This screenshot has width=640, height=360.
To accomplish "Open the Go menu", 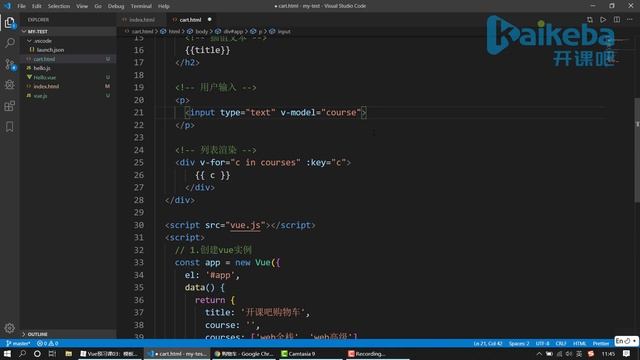I will point(98,6).
